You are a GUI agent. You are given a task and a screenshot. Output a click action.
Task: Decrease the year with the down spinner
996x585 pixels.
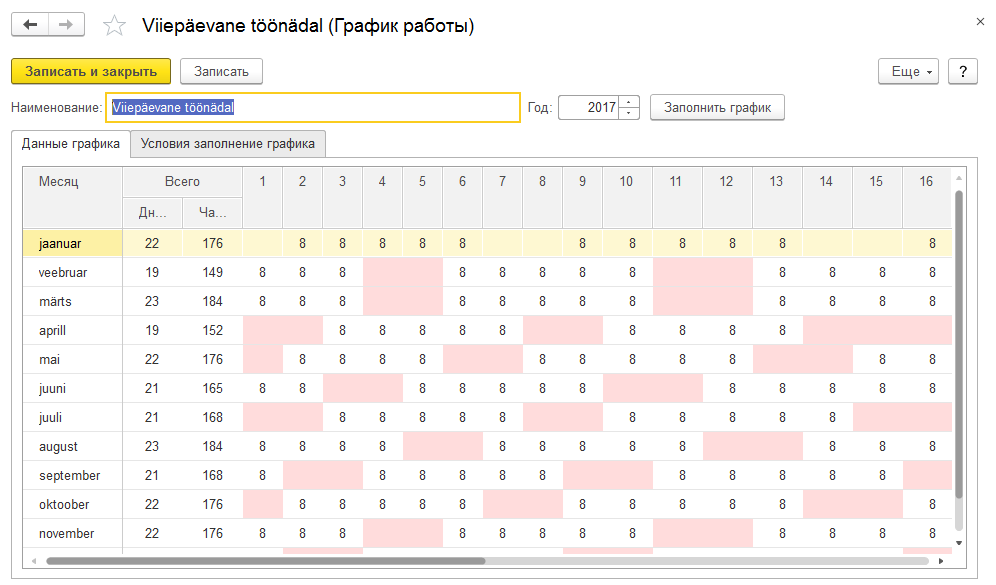tap(629, 113)
